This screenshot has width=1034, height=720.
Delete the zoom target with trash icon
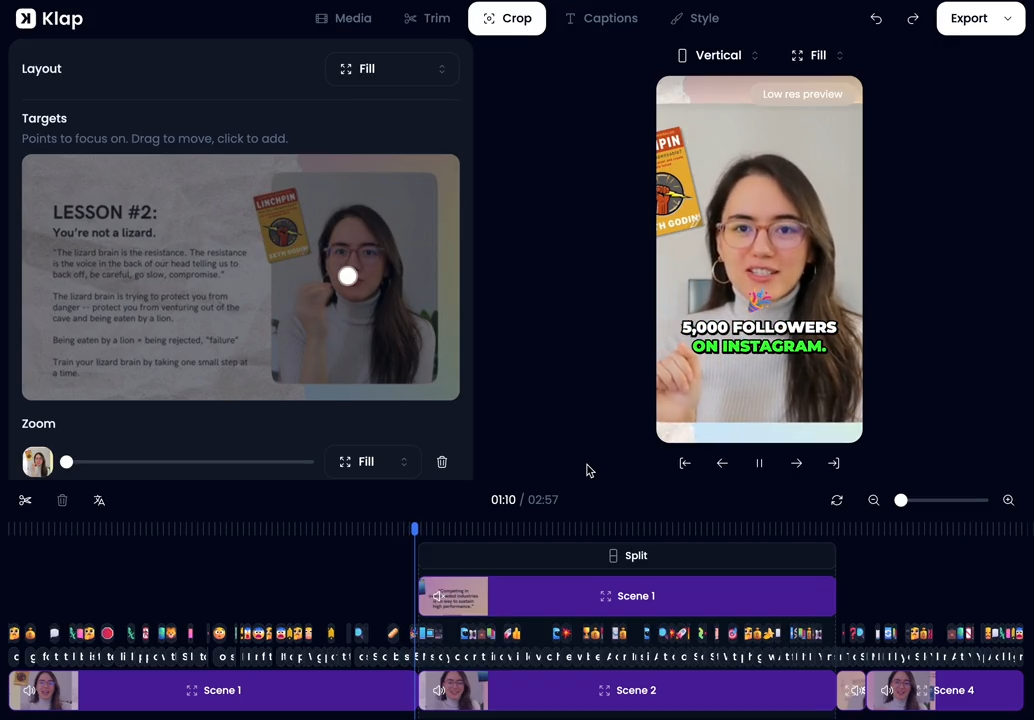point(442,462)
